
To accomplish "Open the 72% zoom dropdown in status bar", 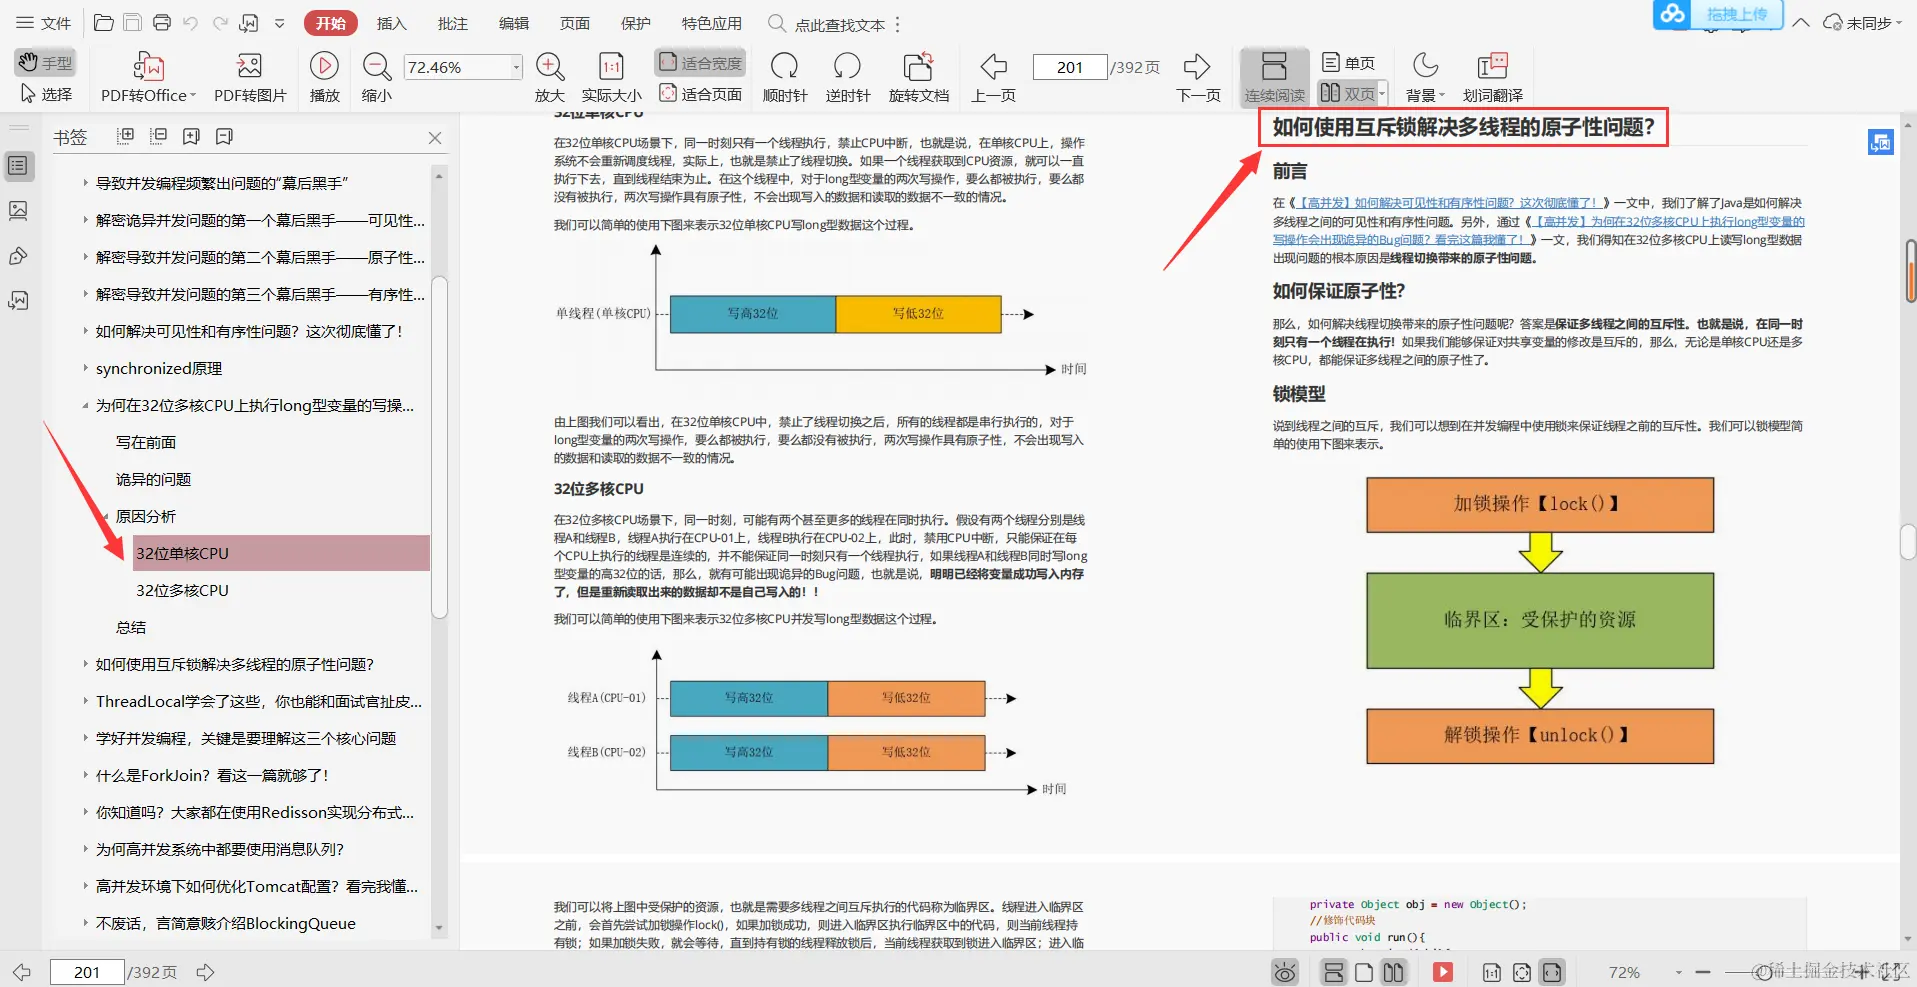I will tap(1678, 973).
